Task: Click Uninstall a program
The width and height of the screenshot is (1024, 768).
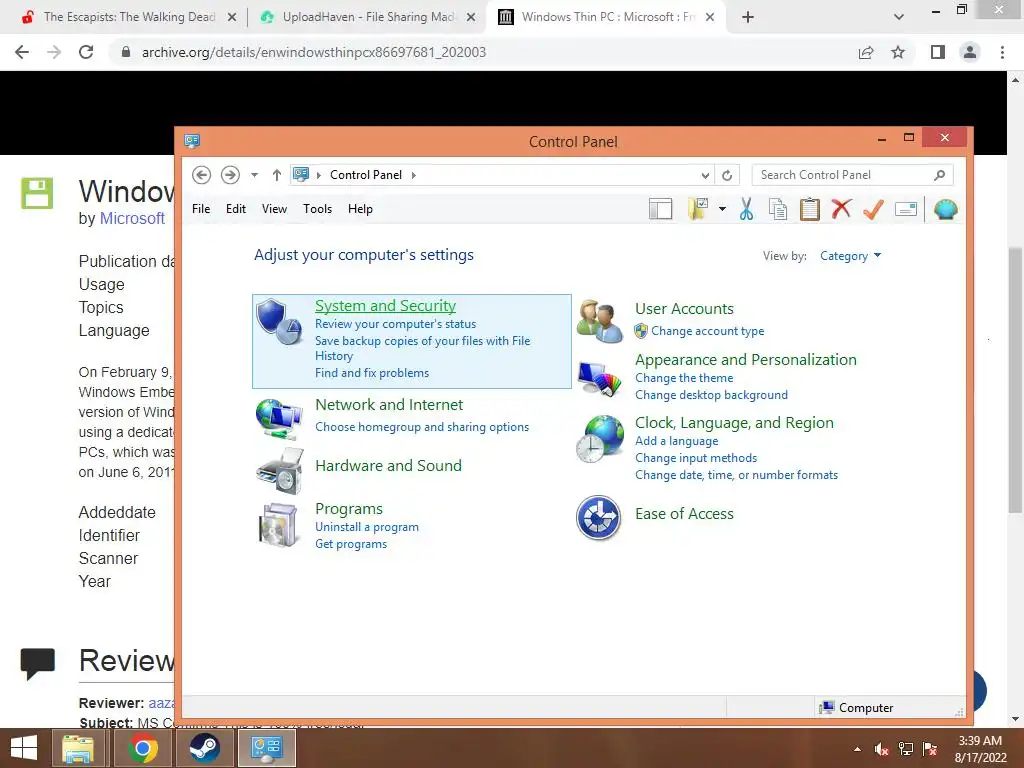Action: (x=367, y=527)
